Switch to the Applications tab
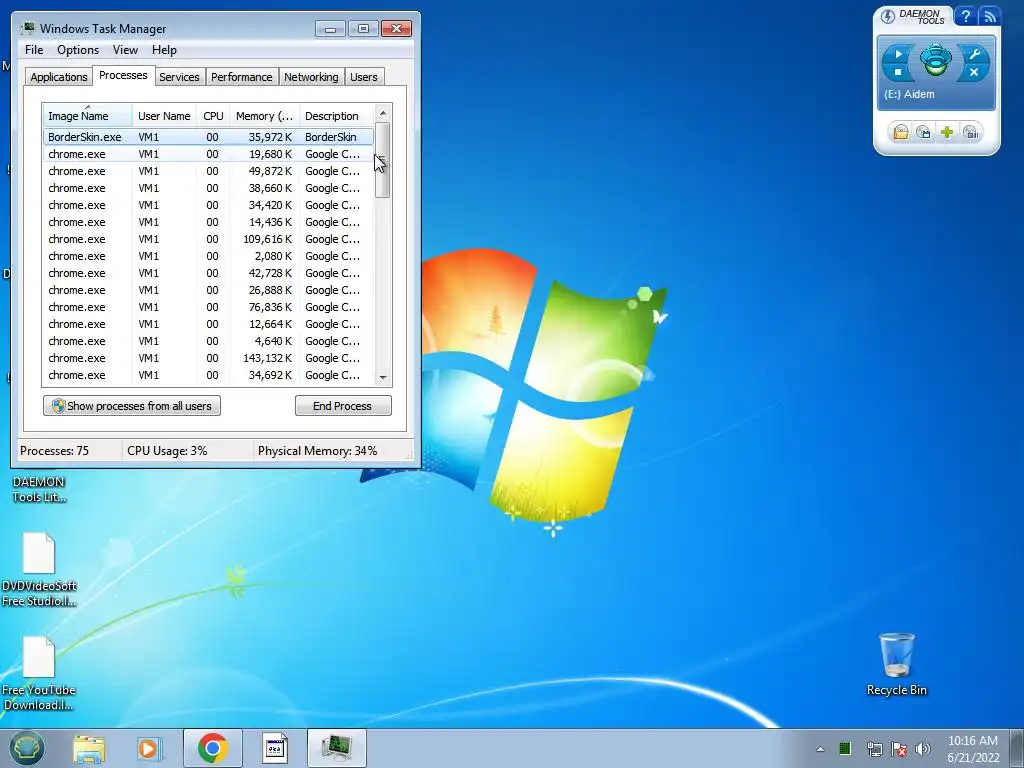This screenshot has height=768, width=1024. pos(59,77)
